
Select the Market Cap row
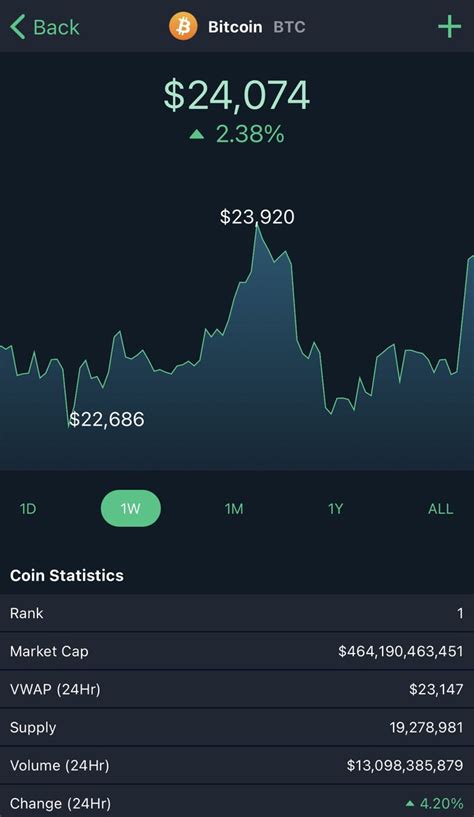(x=237, y=651)
